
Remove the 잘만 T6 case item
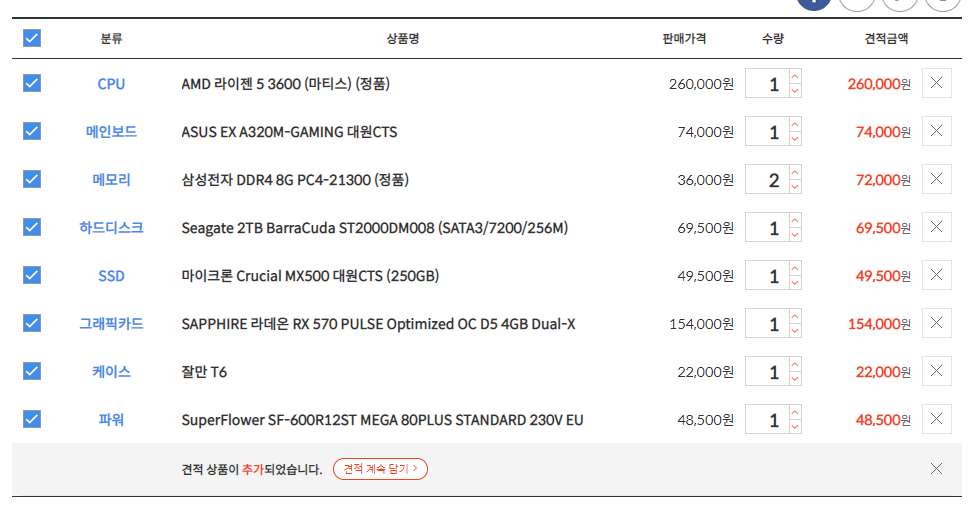[936, 371]
